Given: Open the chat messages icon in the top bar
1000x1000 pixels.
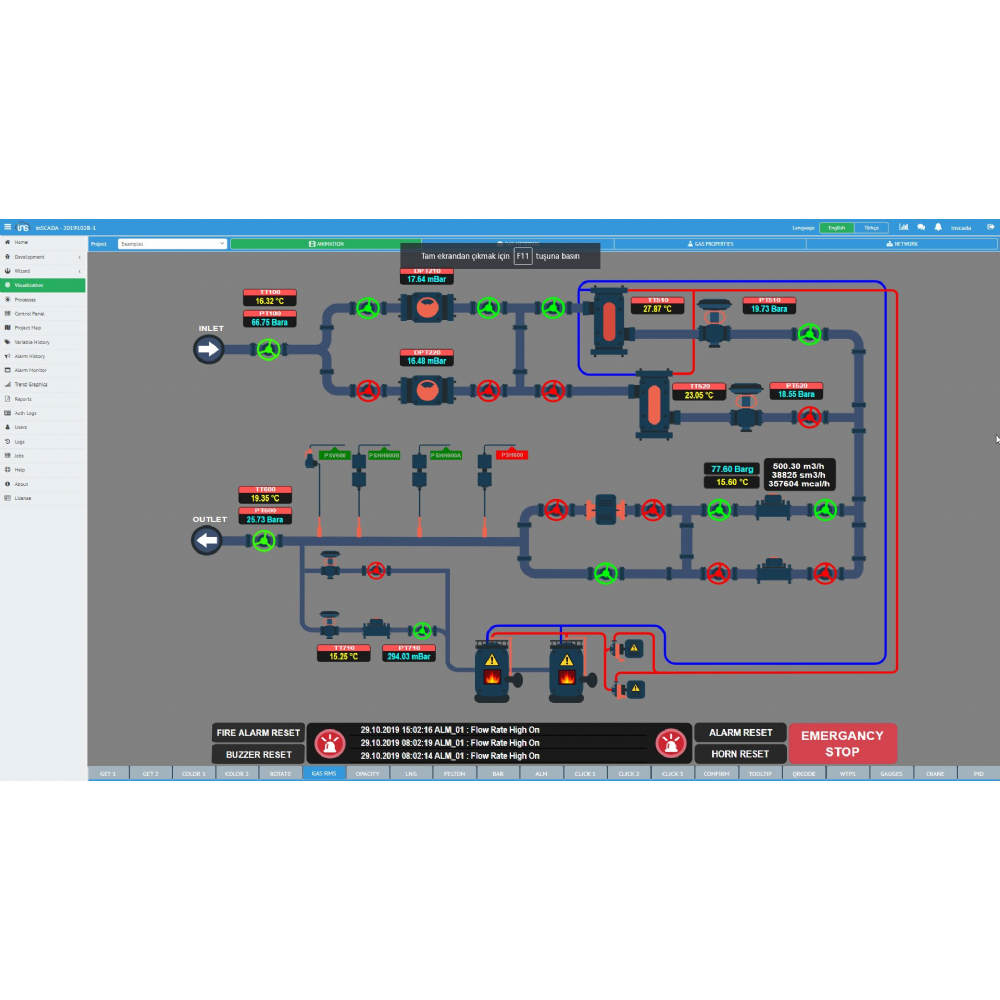Looking at the screenshot, I should tap(921, 227).
